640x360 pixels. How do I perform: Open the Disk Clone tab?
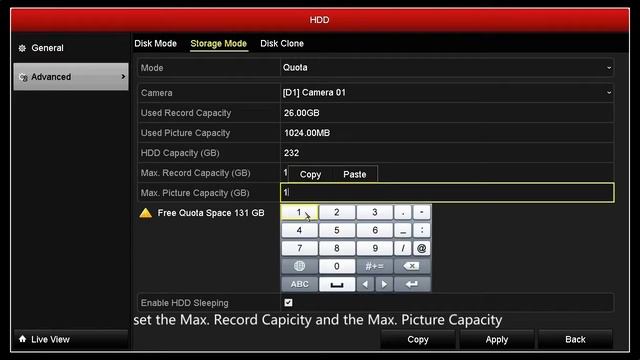(x=282, y=43)
